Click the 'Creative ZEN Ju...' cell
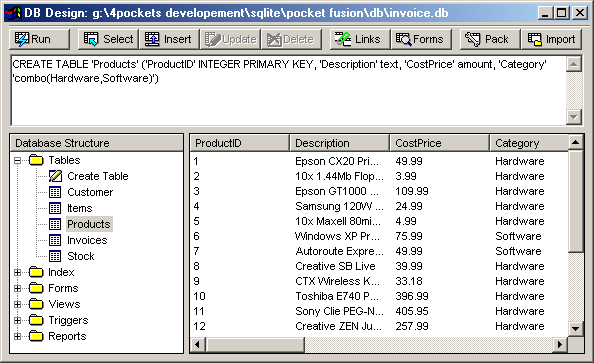The width and height of the screenshot is (594, 363). 338,326
